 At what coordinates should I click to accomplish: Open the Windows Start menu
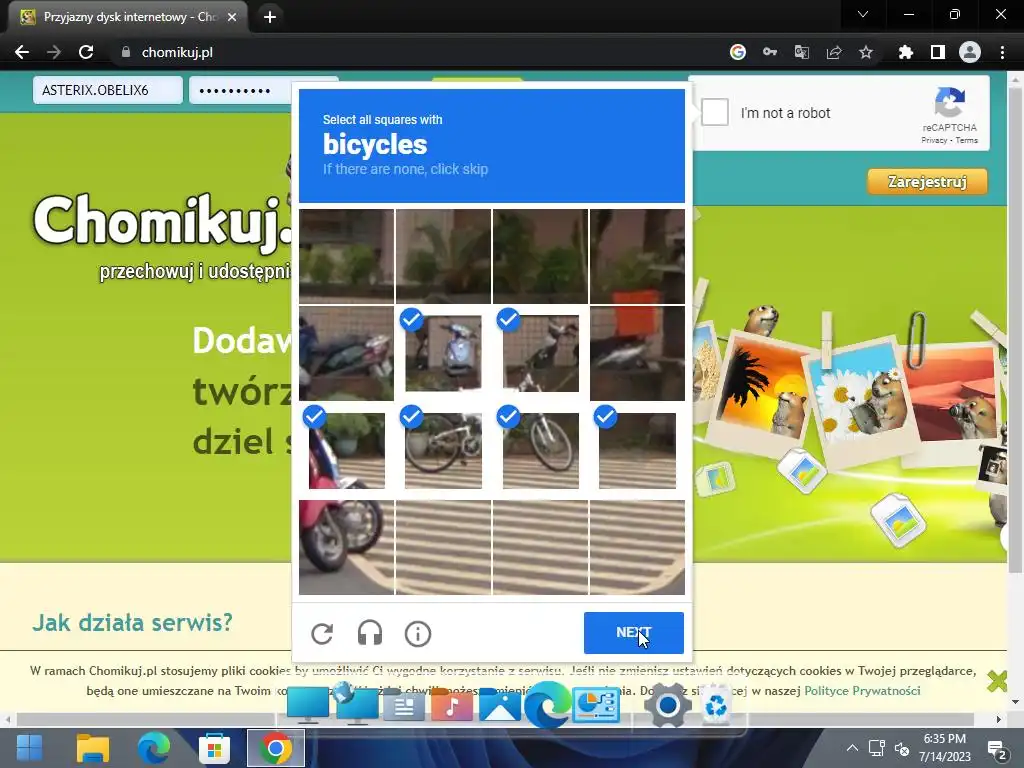[29, 748]
